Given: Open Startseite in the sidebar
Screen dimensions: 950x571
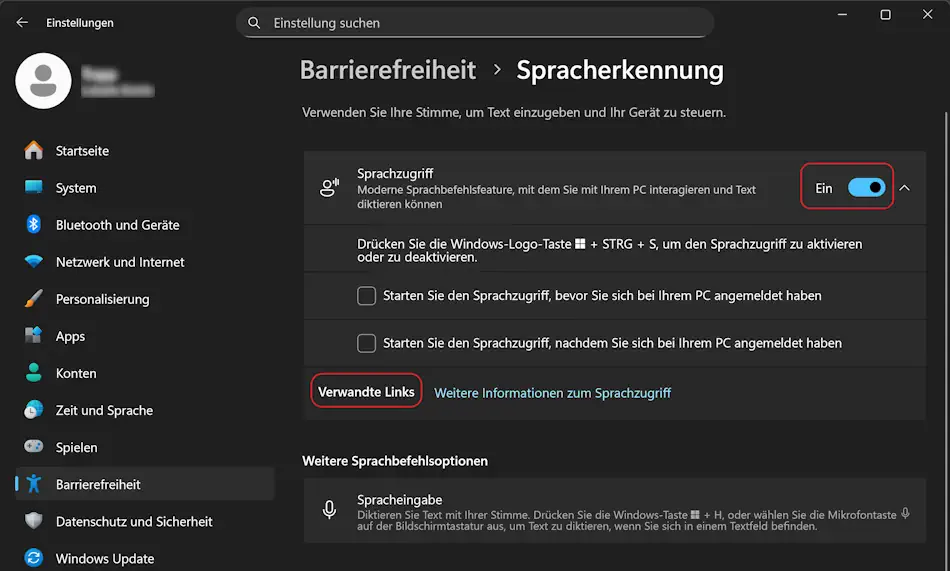Looking at the screenshot, I should [x=145, y=150].
